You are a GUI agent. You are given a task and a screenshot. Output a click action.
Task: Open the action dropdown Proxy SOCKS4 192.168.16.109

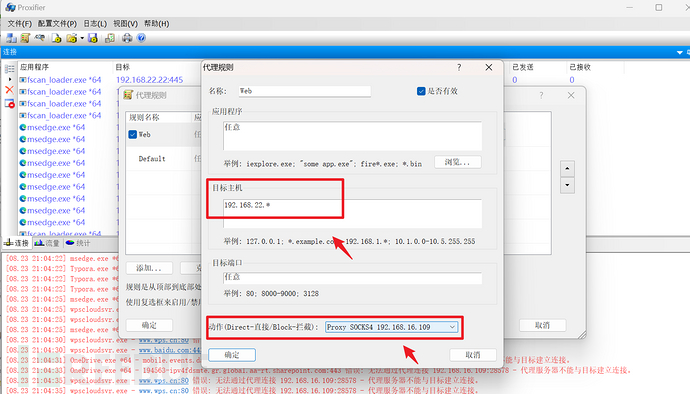click(x=391, y=327)
